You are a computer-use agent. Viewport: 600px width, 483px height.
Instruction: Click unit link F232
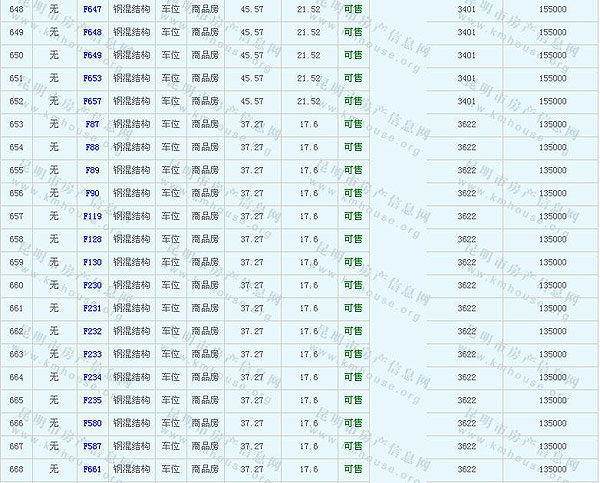pos(92,331)
